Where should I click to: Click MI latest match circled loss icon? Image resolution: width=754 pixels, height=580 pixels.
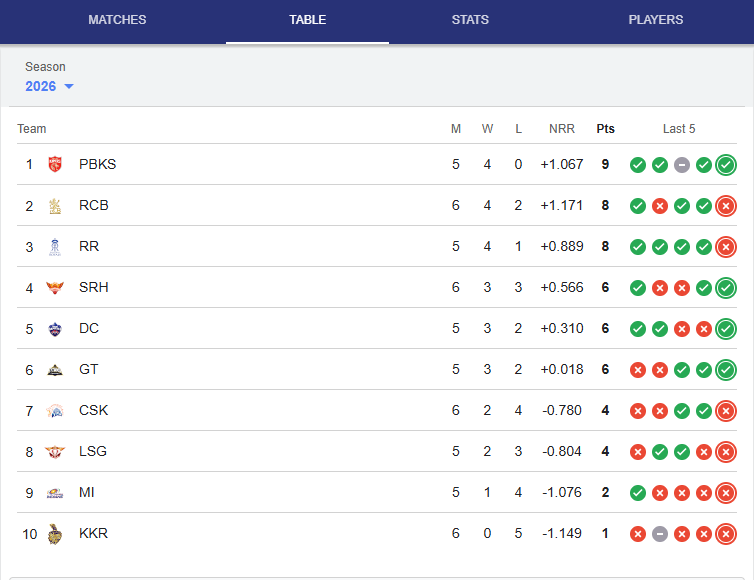coord(726,493)
